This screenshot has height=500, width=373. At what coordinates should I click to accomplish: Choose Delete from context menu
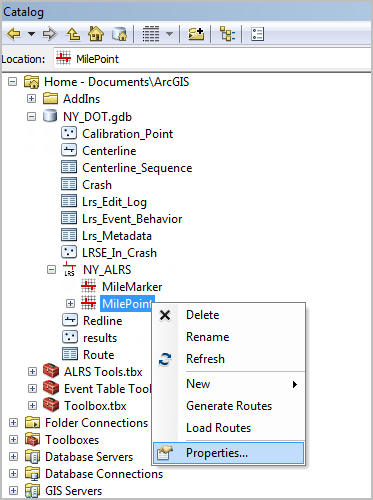229,315
